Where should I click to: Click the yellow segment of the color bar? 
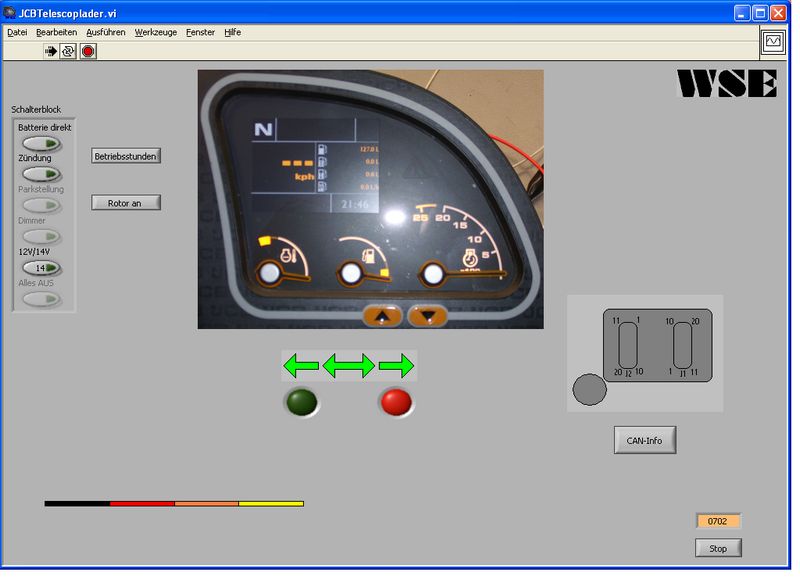pyautogui.click(x=271, y=503)
